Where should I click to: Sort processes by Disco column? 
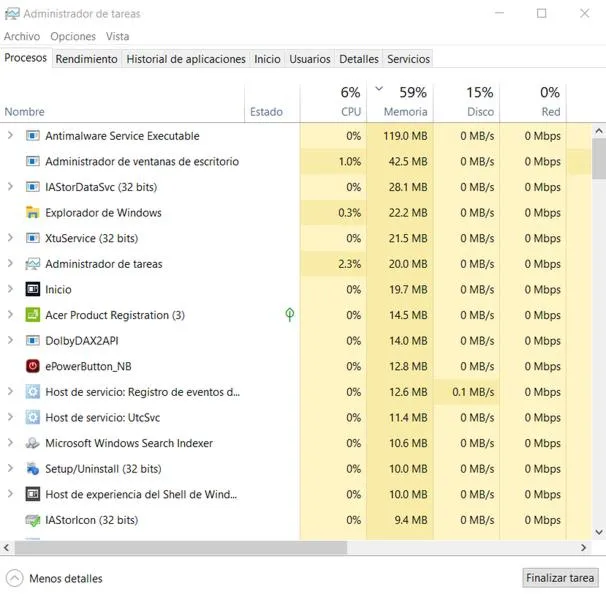pos(466,103)
